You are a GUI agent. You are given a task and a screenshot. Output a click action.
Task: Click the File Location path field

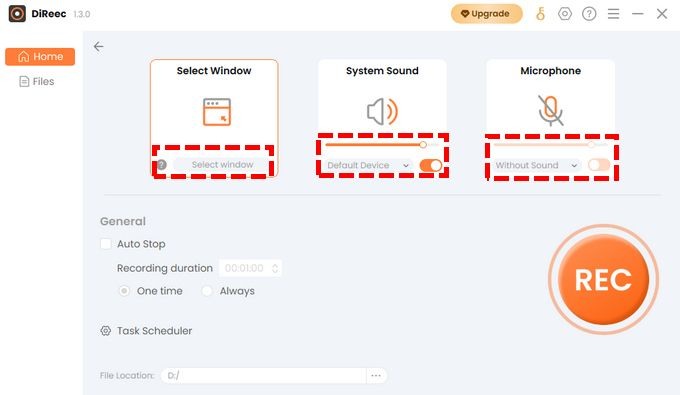click(264, 375)
